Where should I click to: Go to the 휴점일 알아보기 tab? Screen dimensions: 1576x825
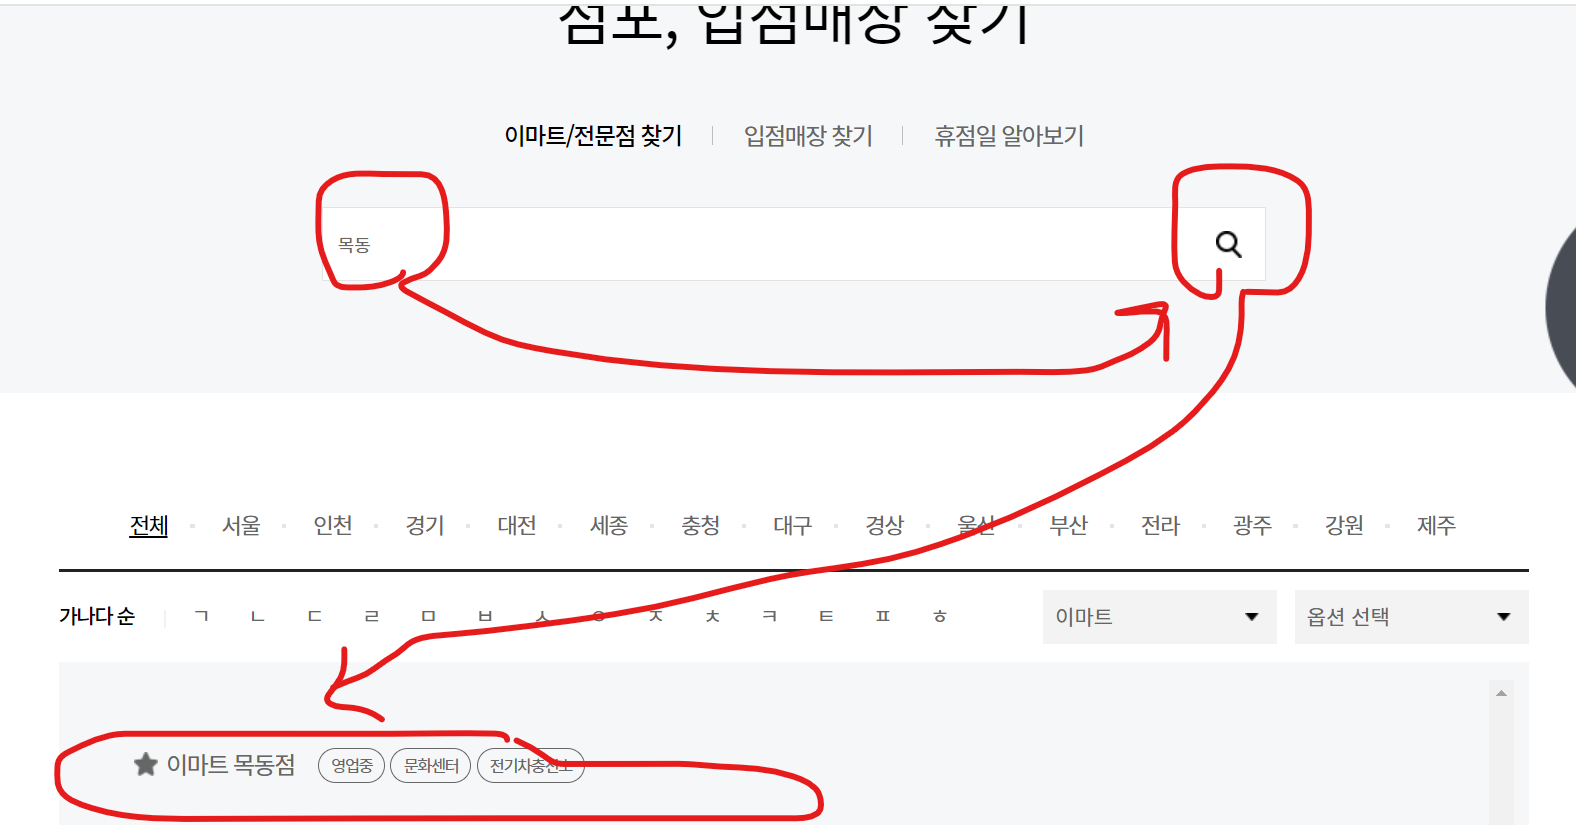(1009, 136)
